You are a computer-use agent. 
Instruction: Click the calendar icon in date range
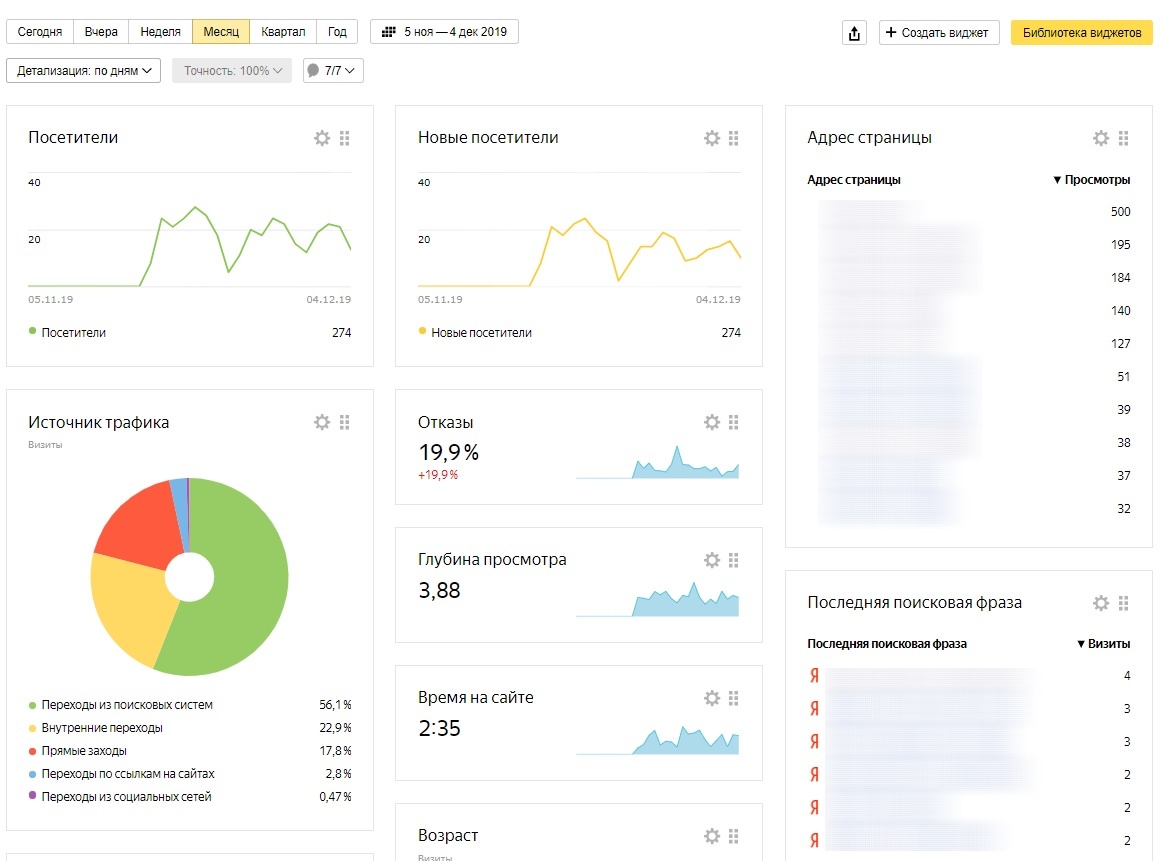click(389, 32)
